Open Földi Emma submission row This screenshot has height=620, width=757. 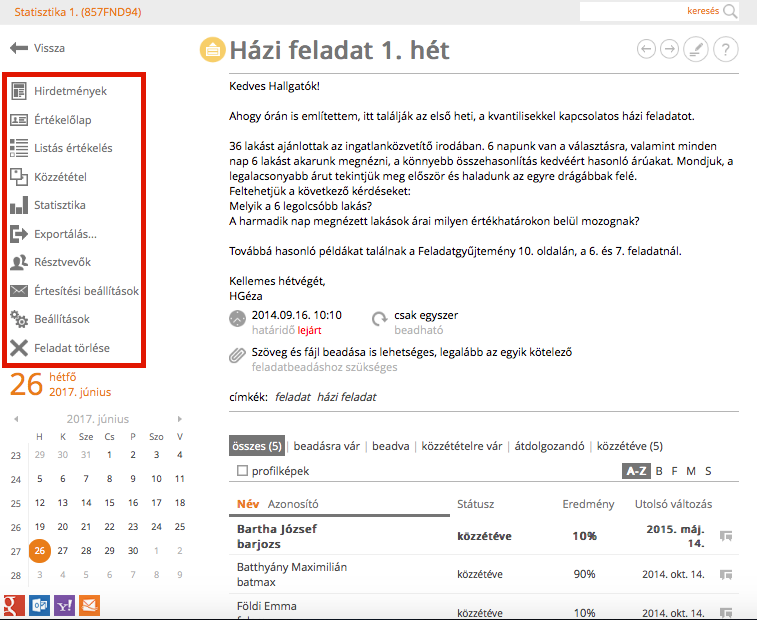[x=484, y=607]
